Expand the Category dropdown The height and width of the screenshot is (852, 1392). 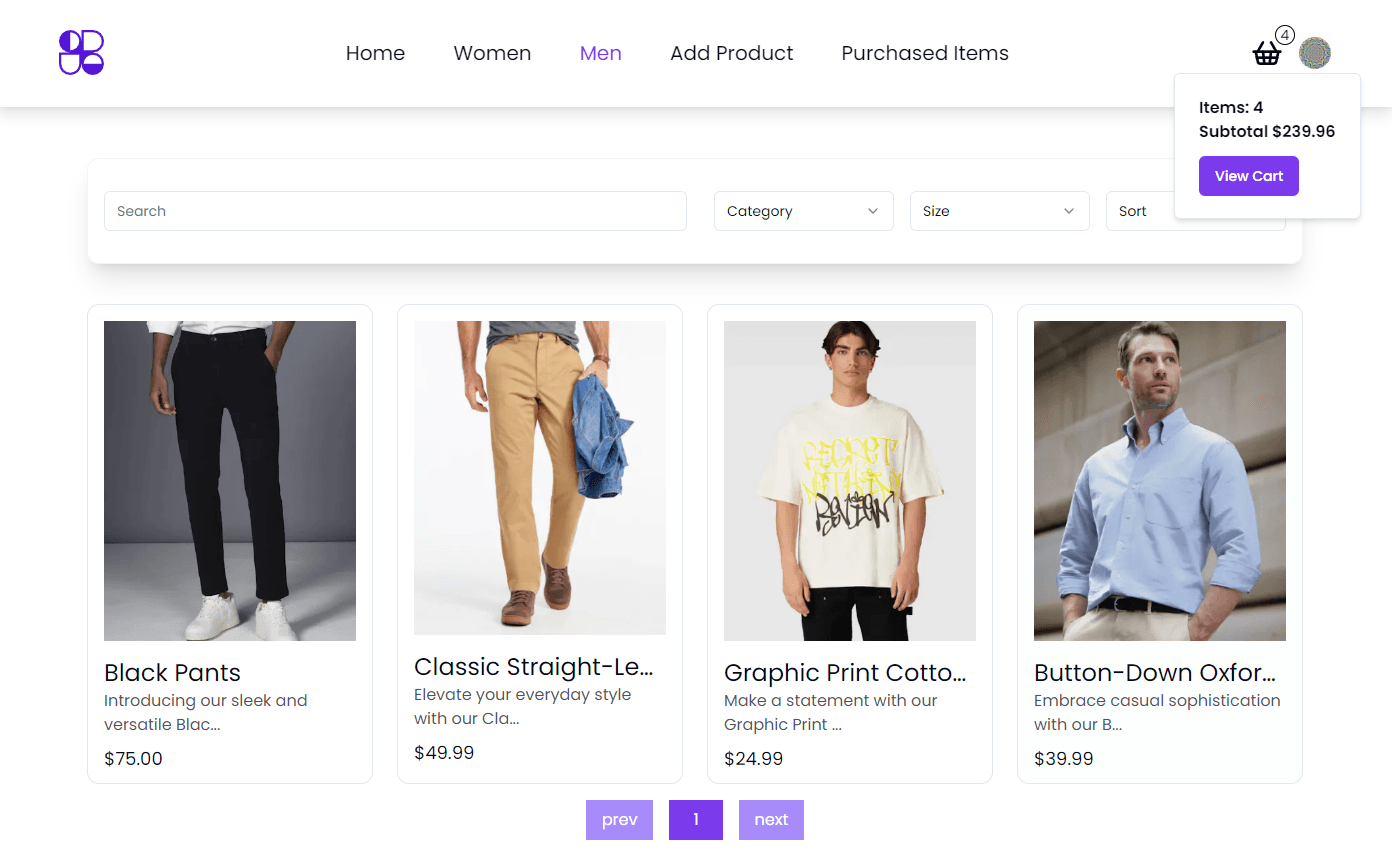pos(803,211)
